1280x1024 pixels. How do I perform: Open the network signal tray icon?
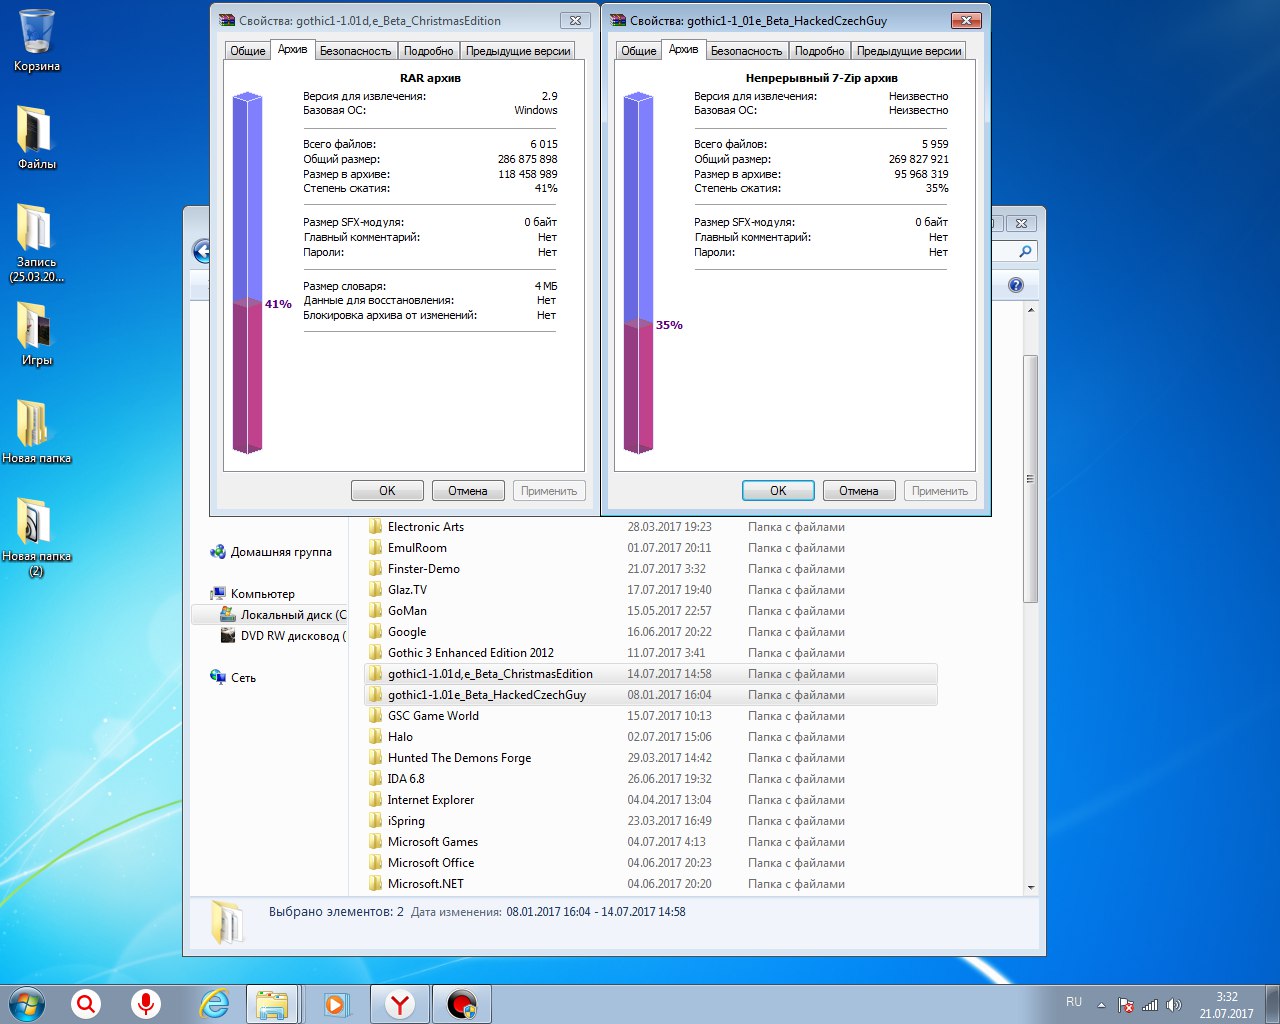(x=1150, y=1005)
